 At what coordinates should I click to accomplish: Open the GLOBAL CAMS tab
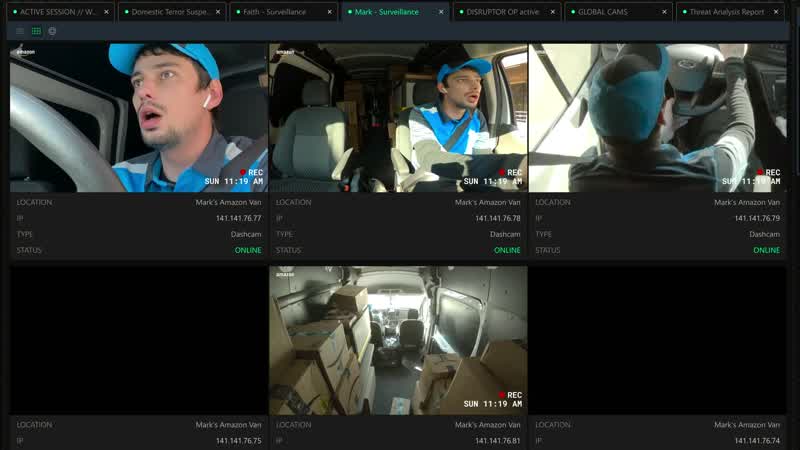603,12
